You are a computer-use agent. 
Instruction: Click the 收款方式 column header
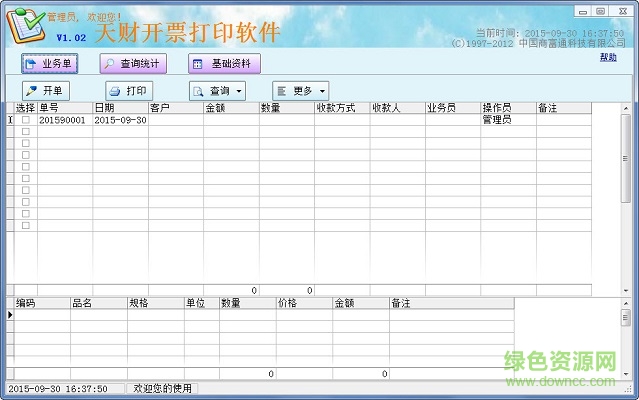[342, 108]
